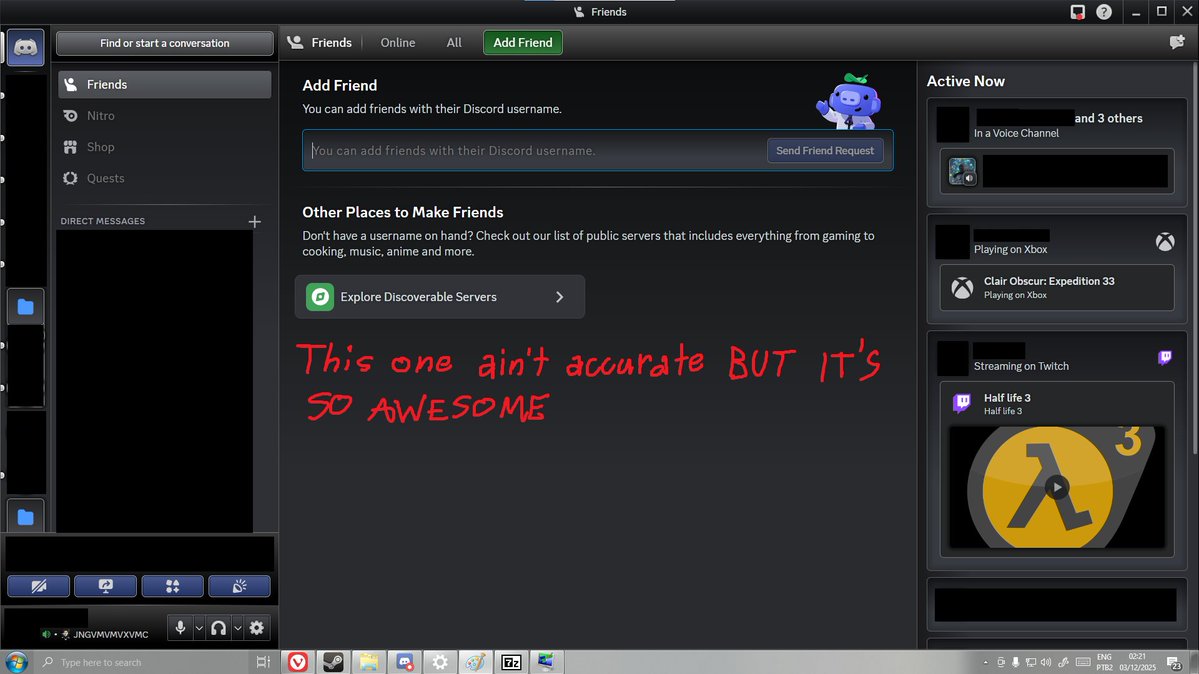
Task: Open Nitro page
Action: coord(164,116)
